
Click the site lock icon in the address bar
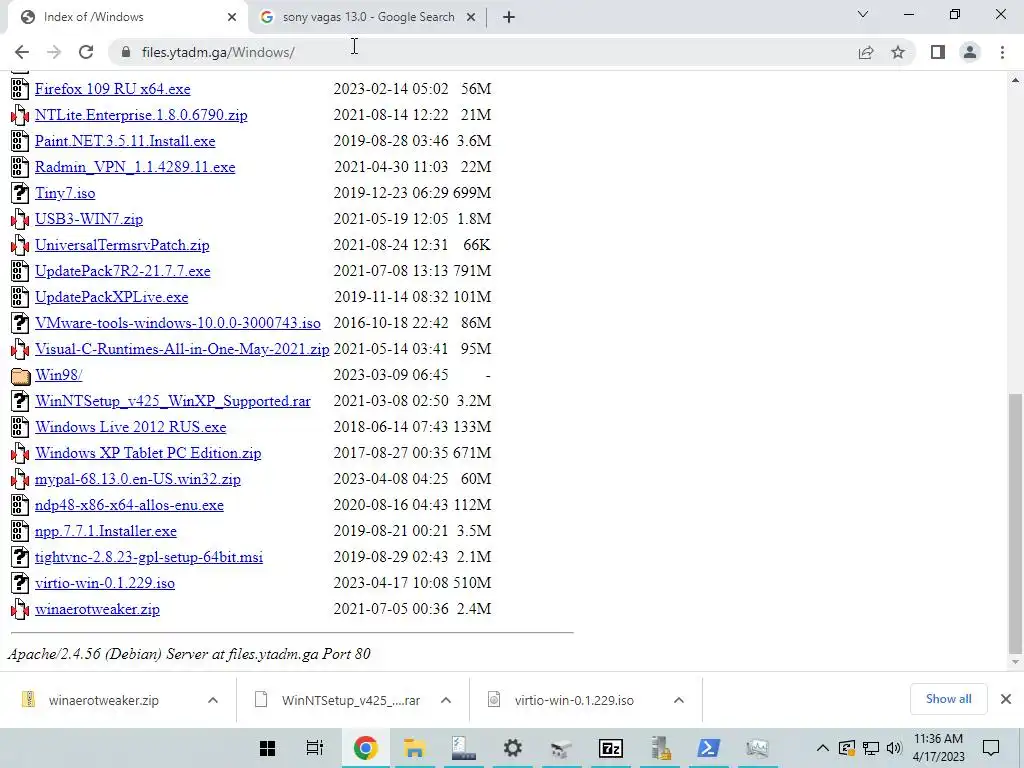click(126, 52)
